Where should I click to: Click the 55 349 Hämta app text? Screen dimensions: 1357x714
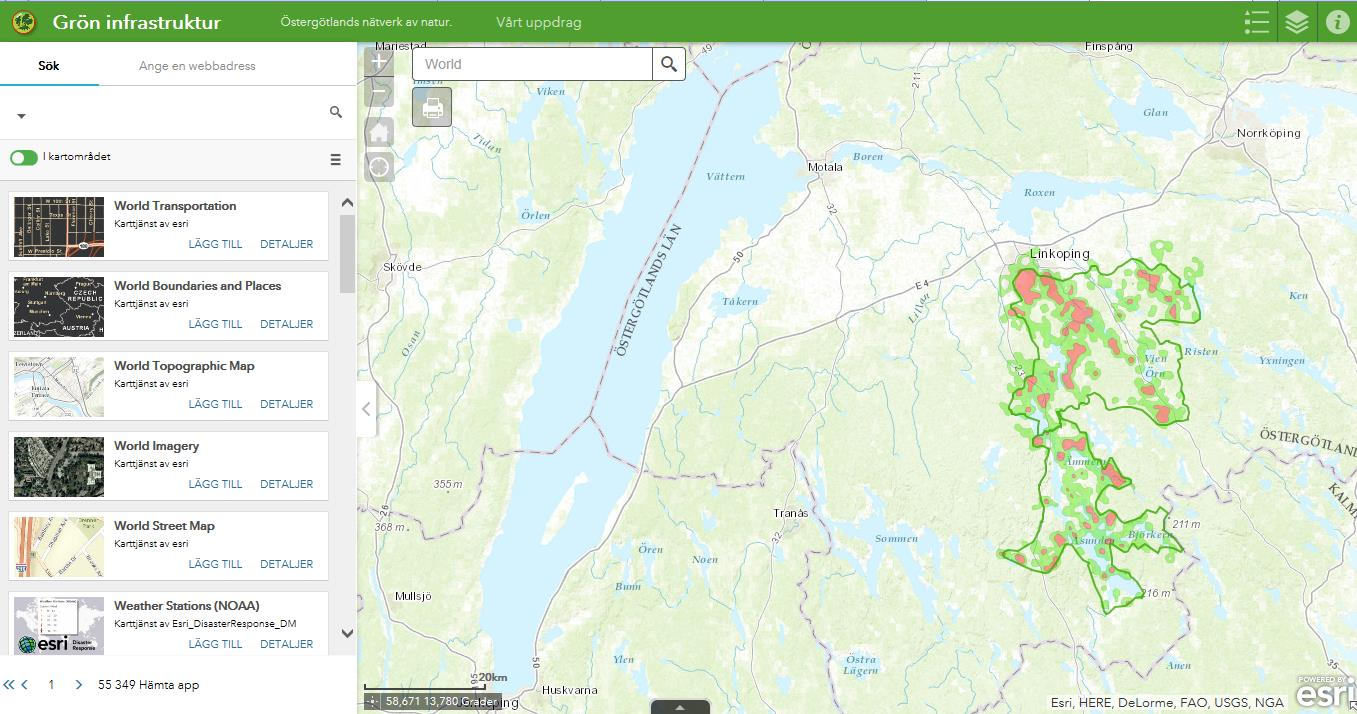coord(148,685)
